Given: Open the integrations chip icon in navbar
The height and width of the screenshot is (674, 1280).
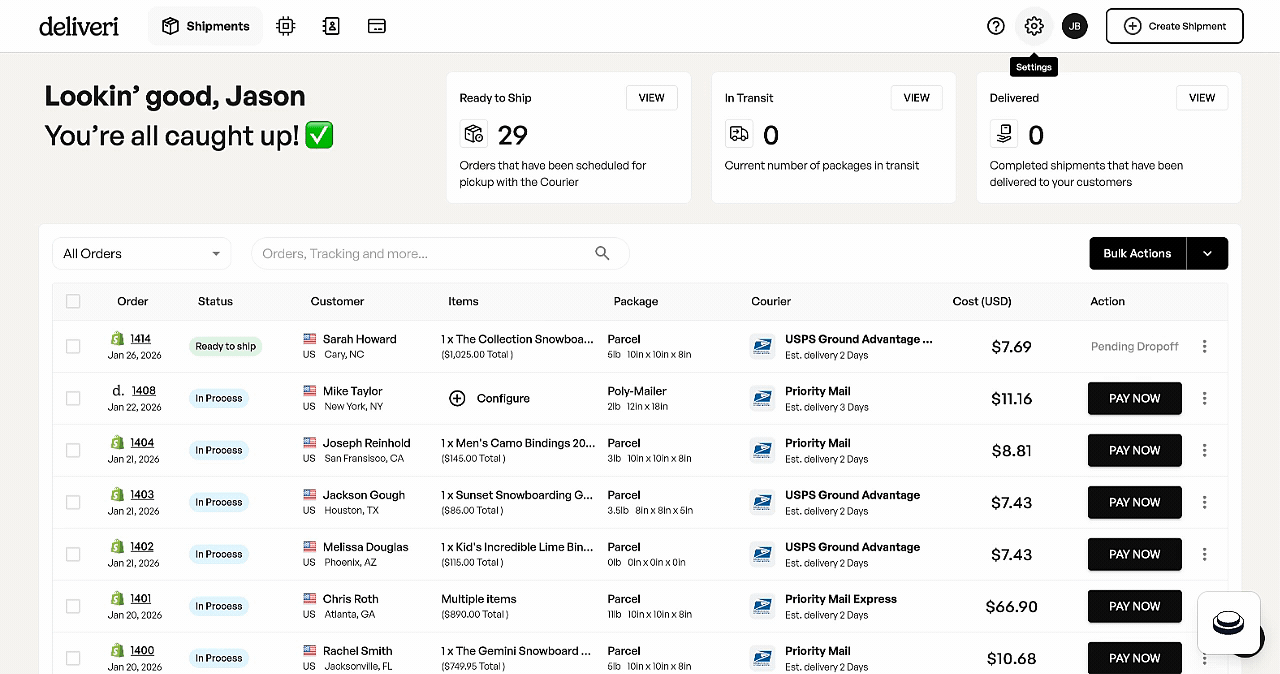Looking at the screenshot, I should click(x=286, y=26).
